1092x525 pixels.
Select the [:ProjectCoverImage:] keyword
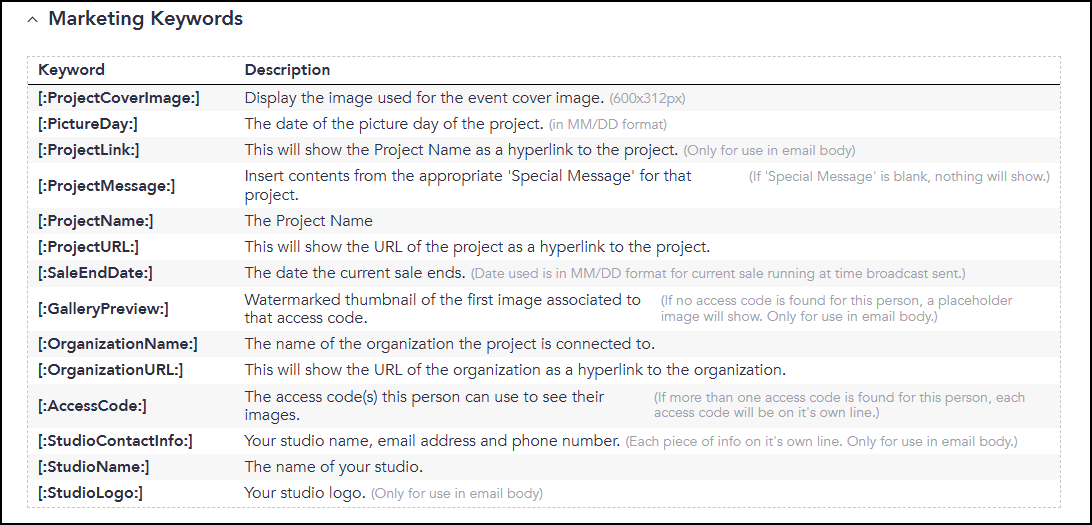click(118, 98)
